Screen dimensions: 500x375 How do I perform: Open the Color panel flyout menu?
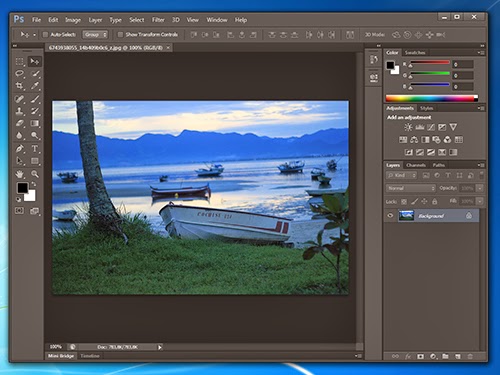[480, 53]
